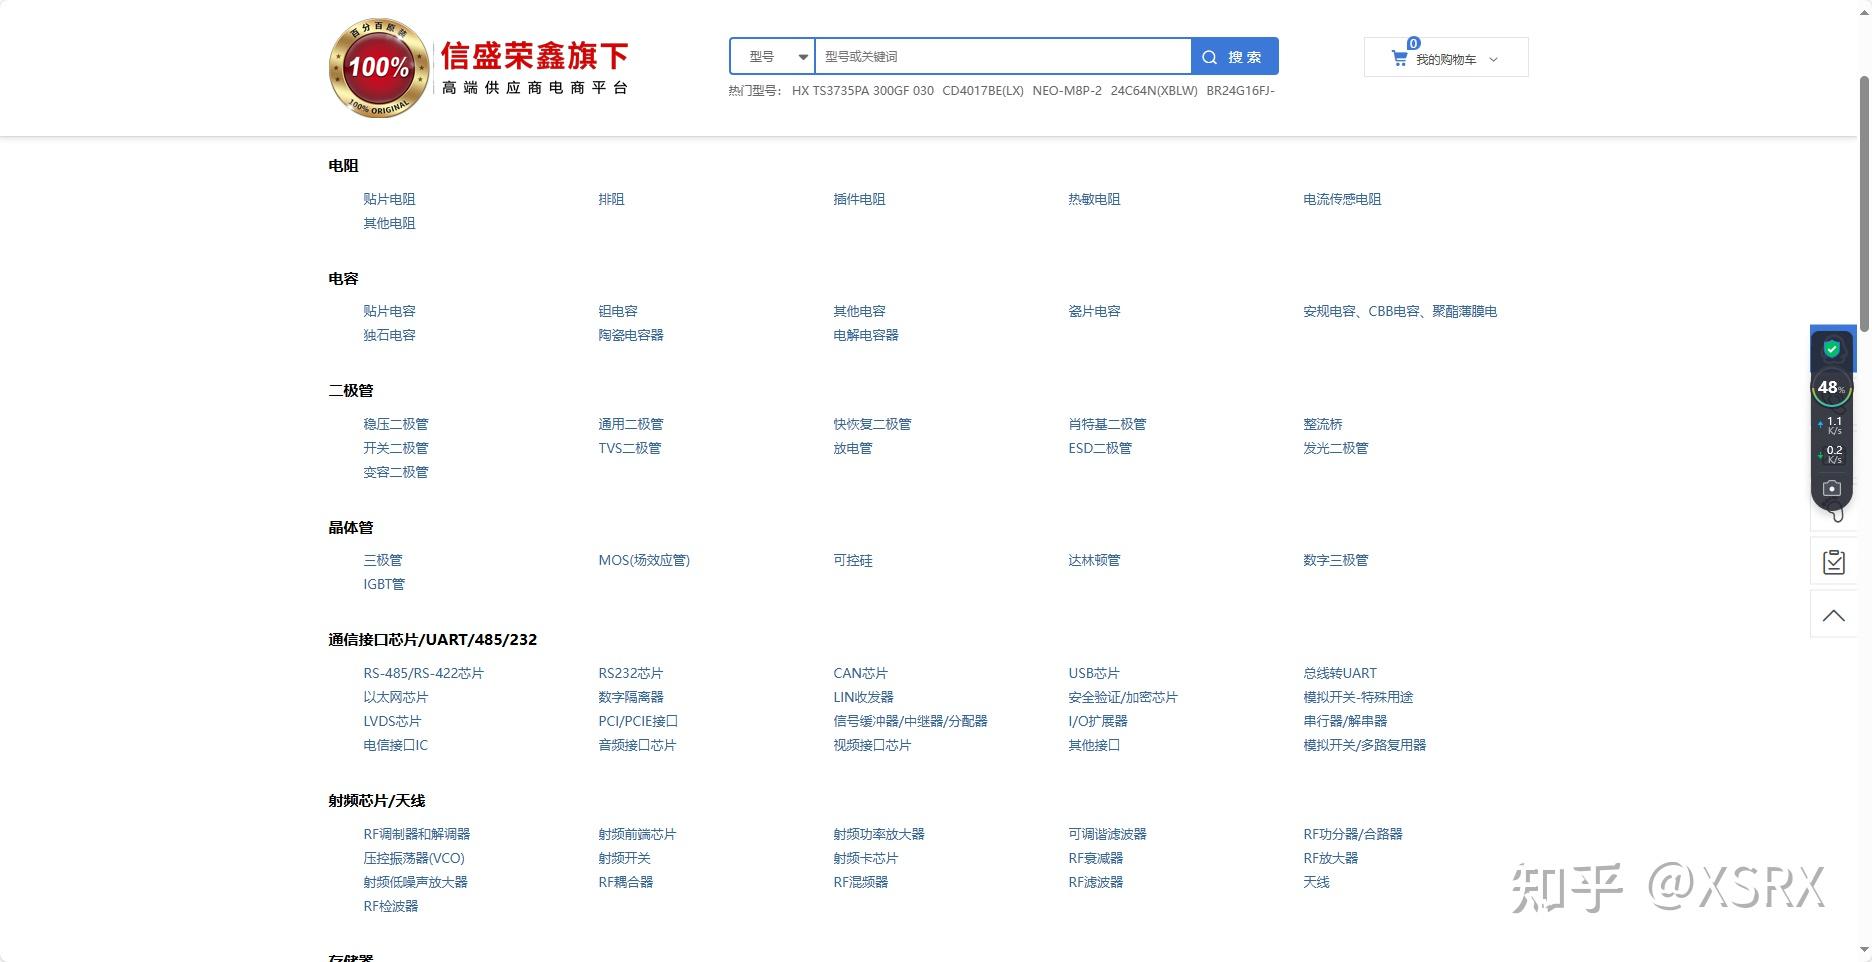This screenshot has width=1872, height=962.
Task: Open the 贴片电阻 category
Action: [x=389, y=199]
